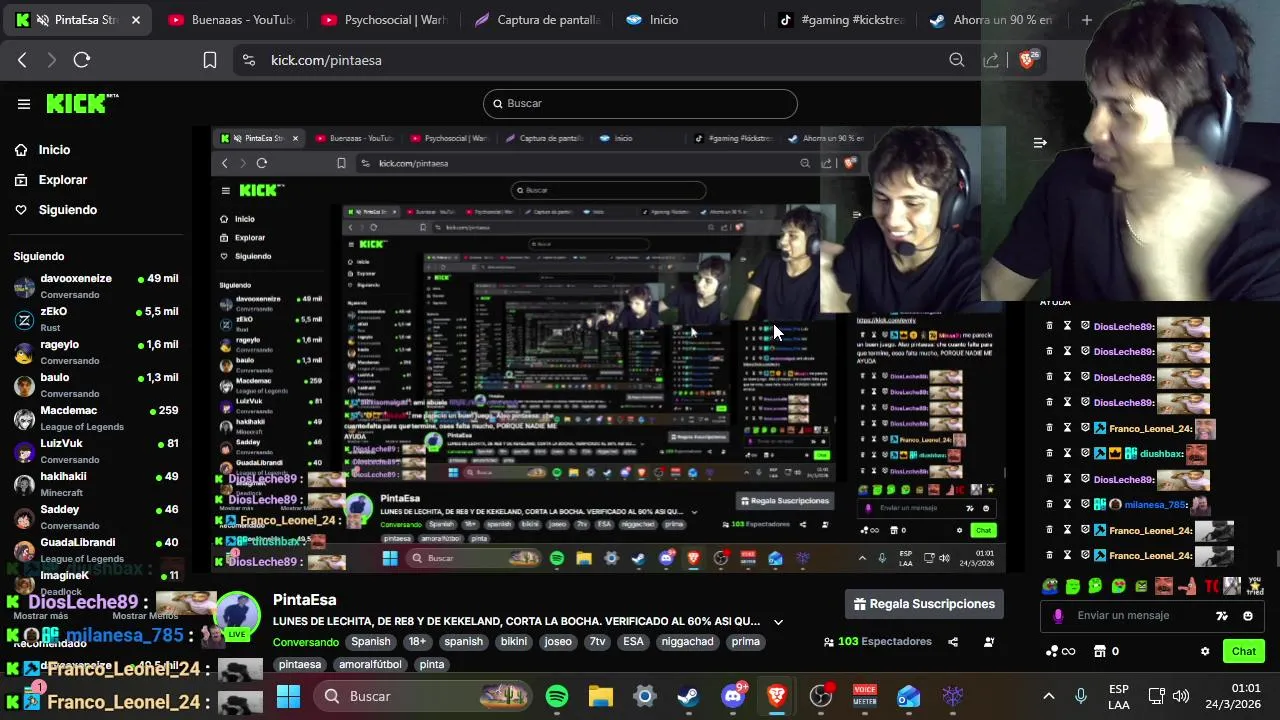Image resolution: width=1280 pixels, height=720 pixels.
Task: Click the Kick Buscar search field
Action: (640, 103)
